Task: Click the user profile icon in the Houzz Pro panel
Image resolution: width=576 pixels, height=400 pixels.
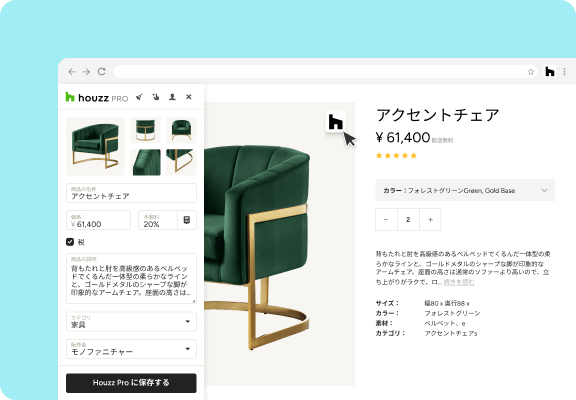Action: pos(172,97)
